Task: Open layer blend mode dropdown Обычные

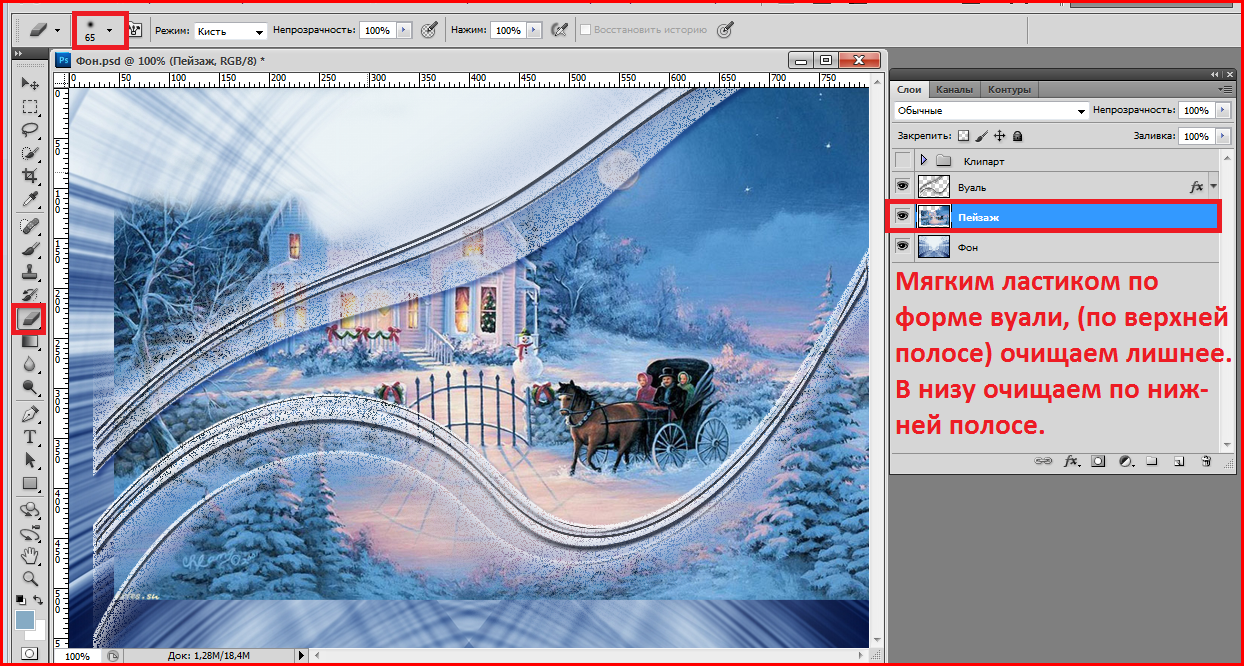Action: point(991,110)
